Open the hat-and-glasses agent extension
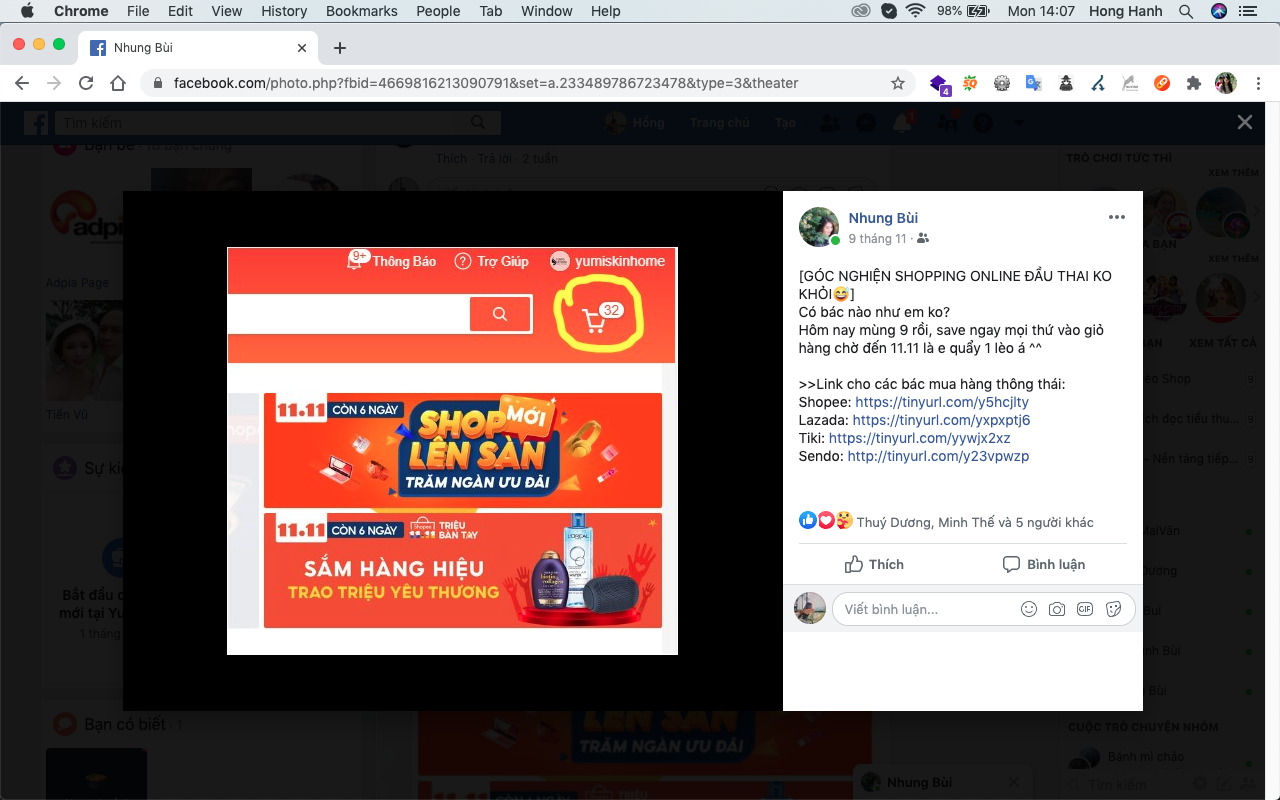The image size is (1280, 800). [x=1066, y=83]
